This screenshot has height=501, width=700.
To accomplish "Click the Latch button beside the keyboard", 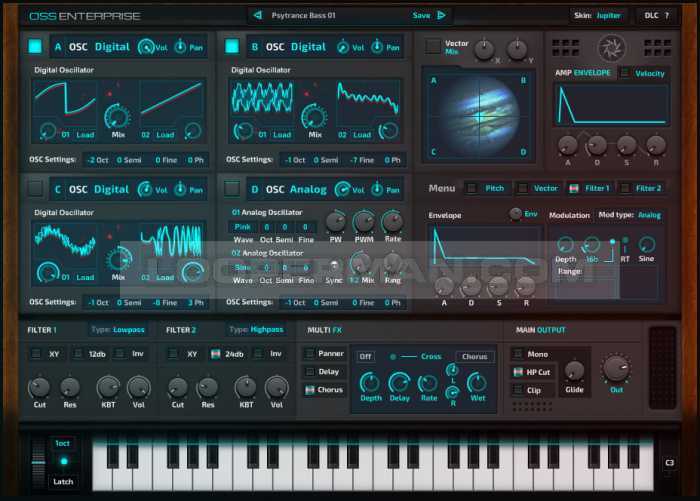I will click(x=62, y=481).
